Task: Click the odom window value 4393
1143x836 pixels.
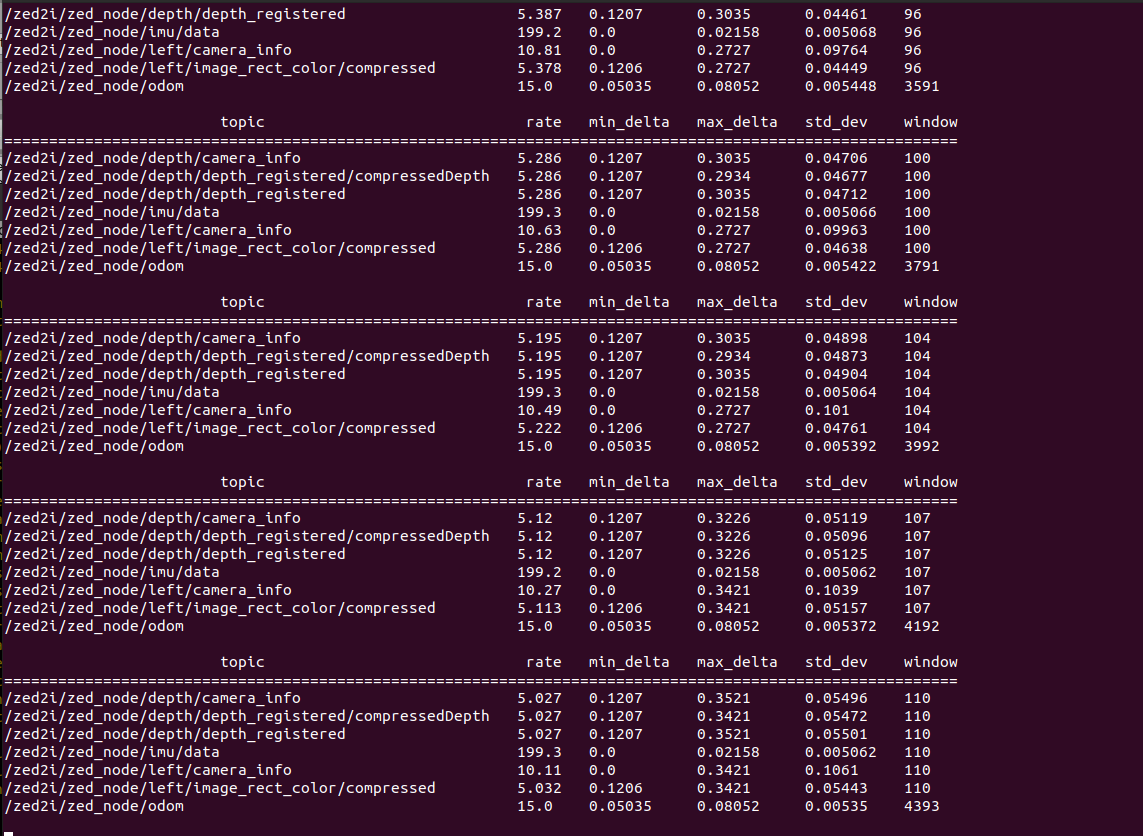Action: [921, 806]
